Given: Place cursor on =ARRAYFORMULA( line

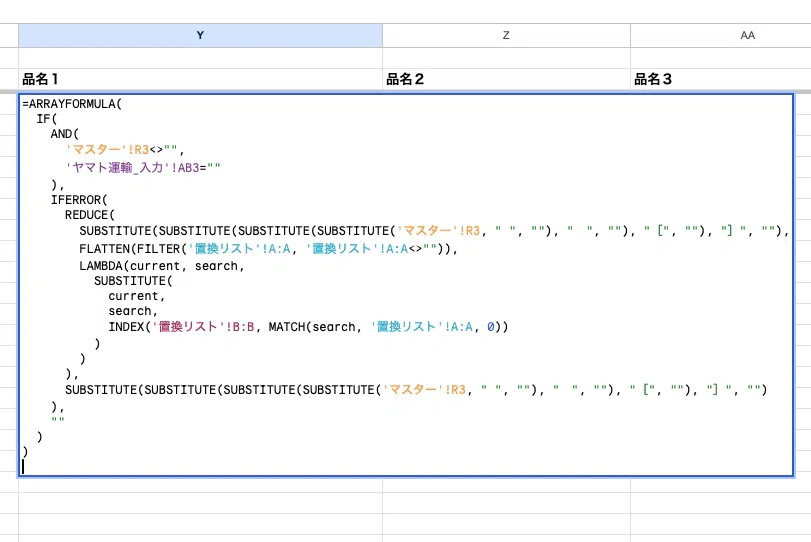Looking at the screenshot, I should 72,104.
